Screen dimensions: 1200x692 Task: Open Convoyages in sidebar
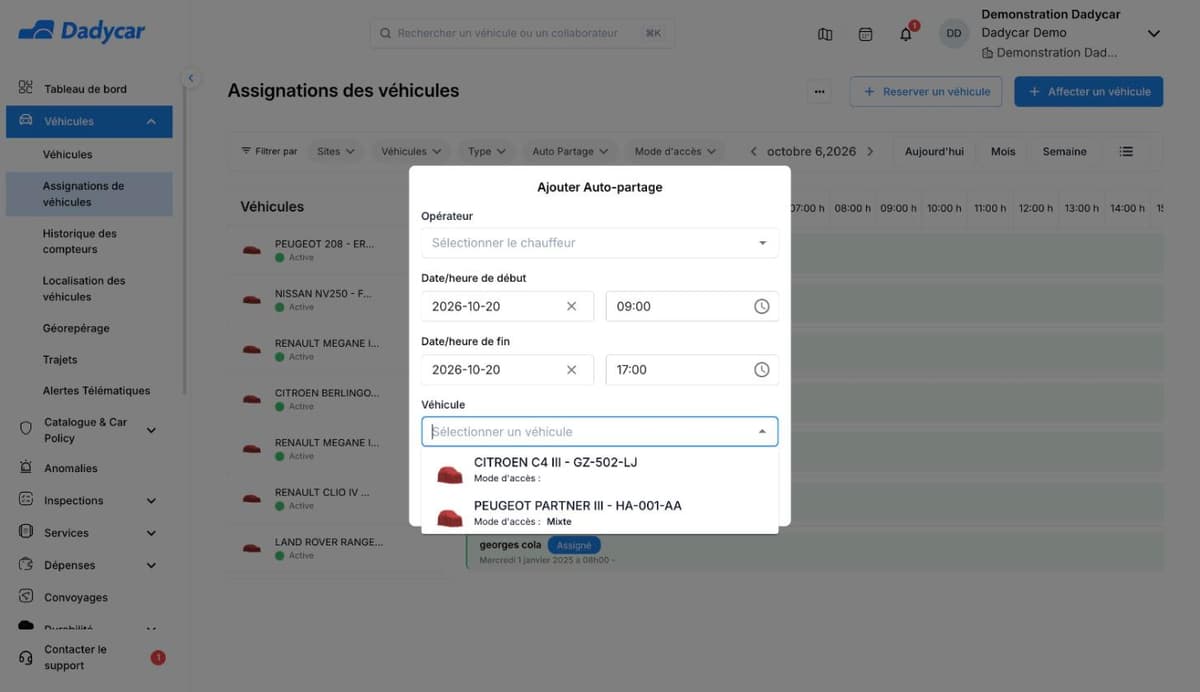coord(76,597)
